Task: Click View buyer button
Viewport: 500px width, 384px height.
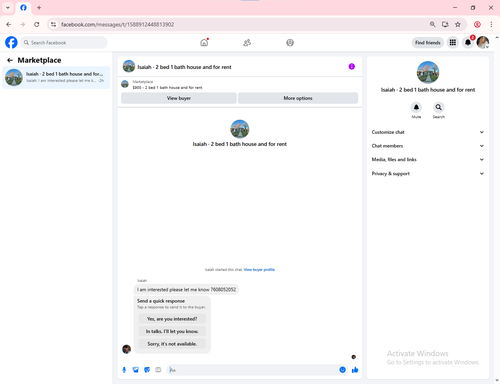Action: (179, 98)
